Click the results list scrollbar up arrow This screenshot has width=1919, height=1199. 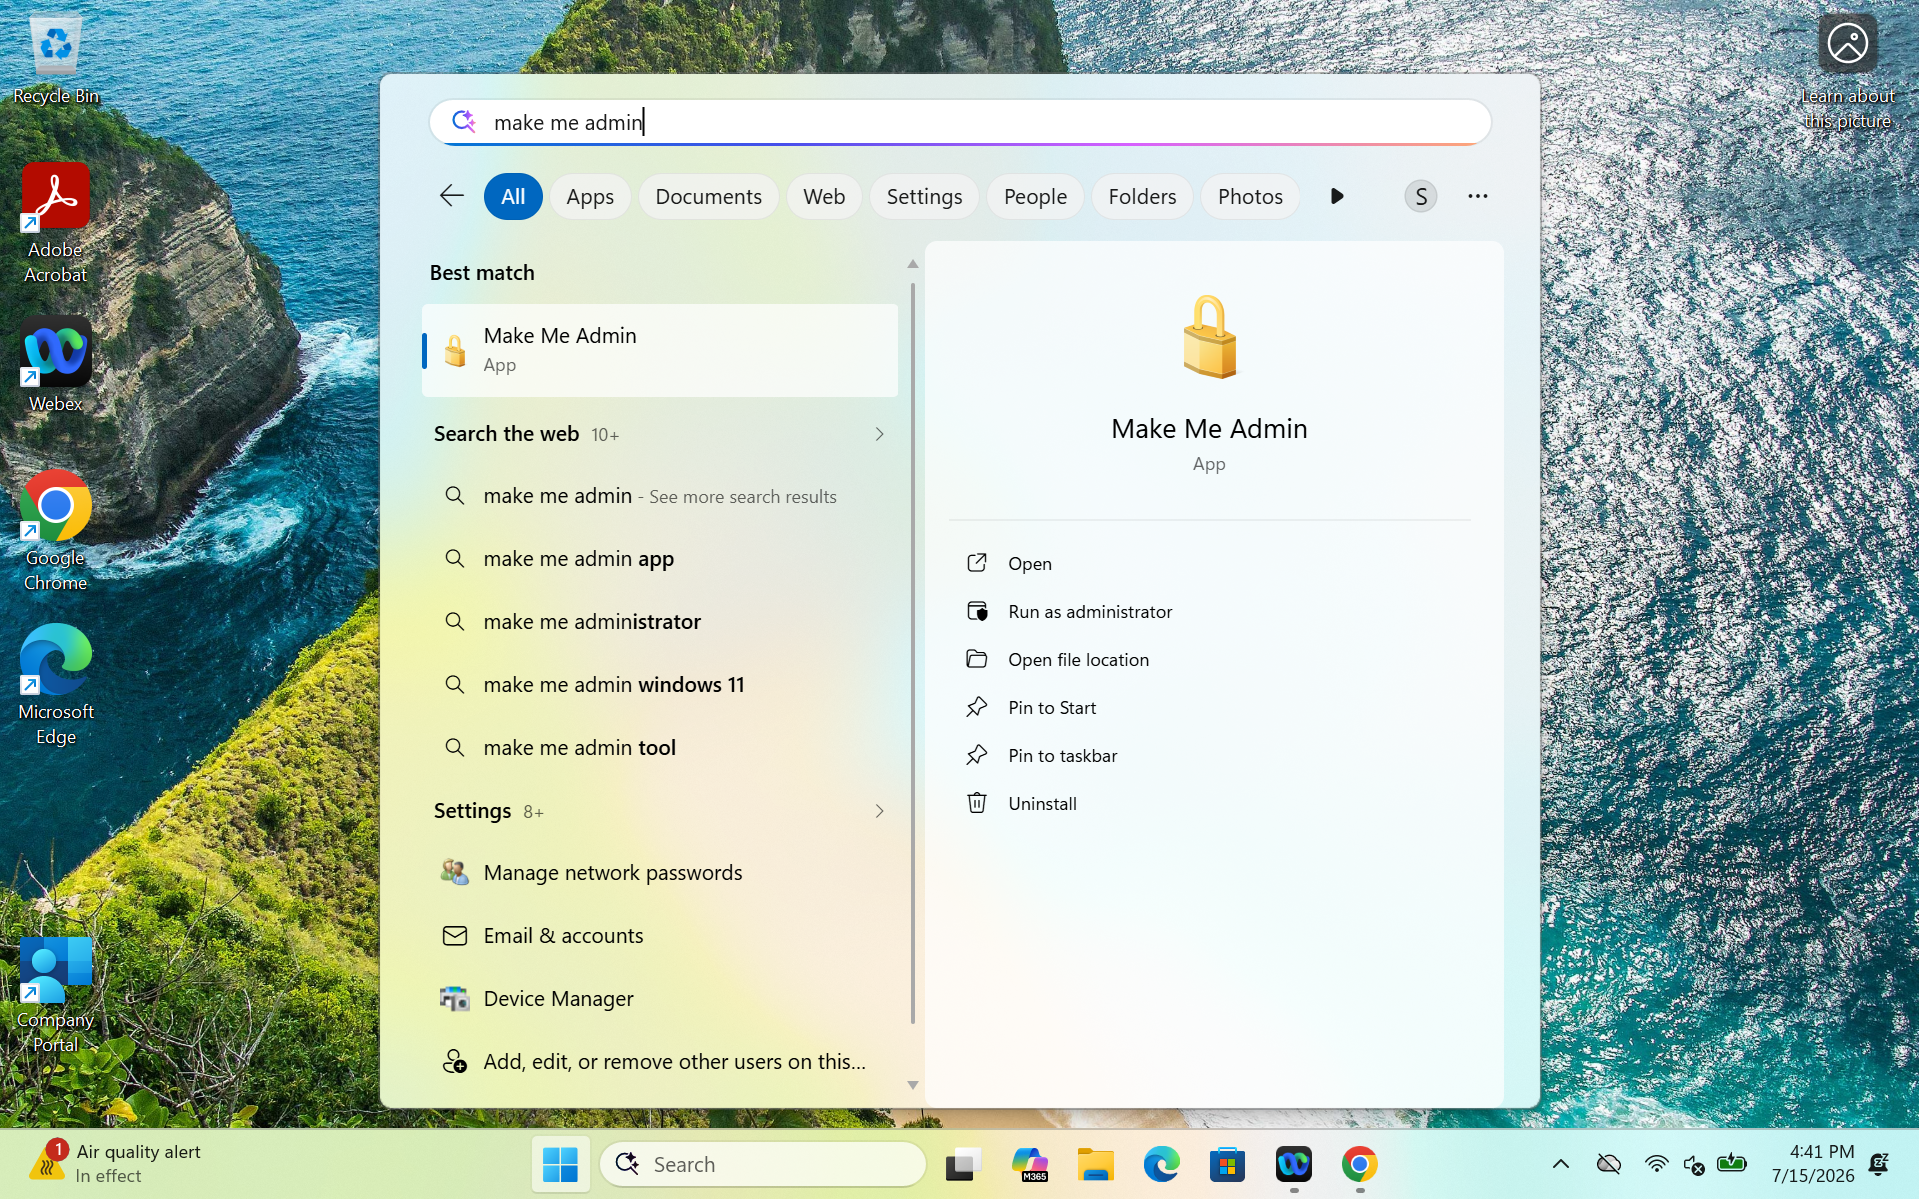point(912,264)
